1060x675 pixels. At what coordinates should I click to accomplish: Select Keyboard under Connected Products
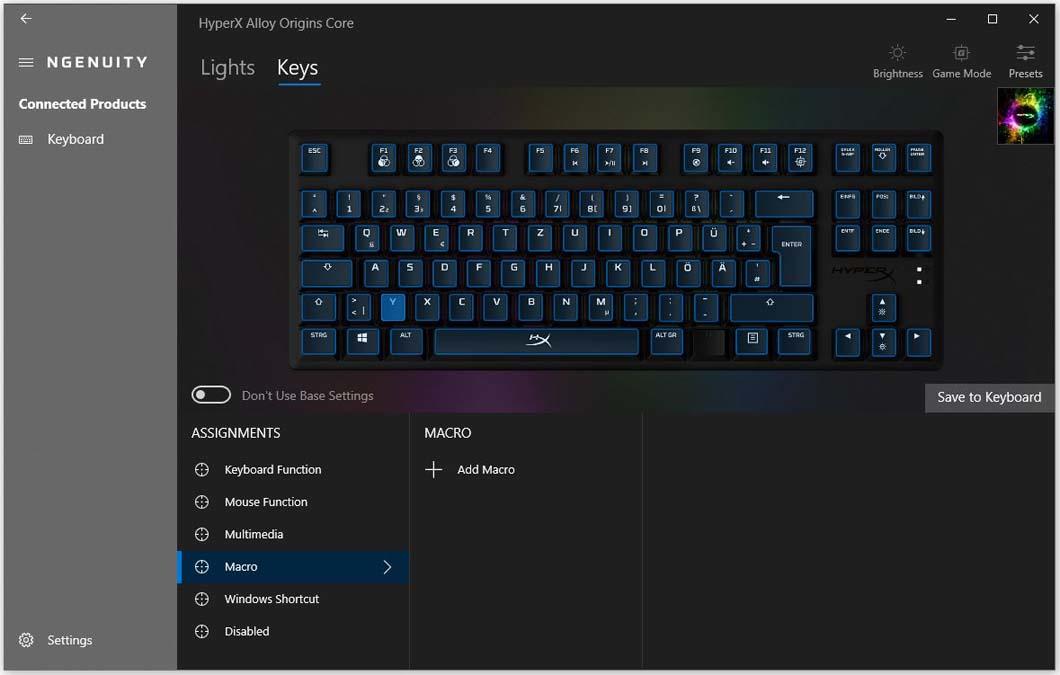[75, 139]
